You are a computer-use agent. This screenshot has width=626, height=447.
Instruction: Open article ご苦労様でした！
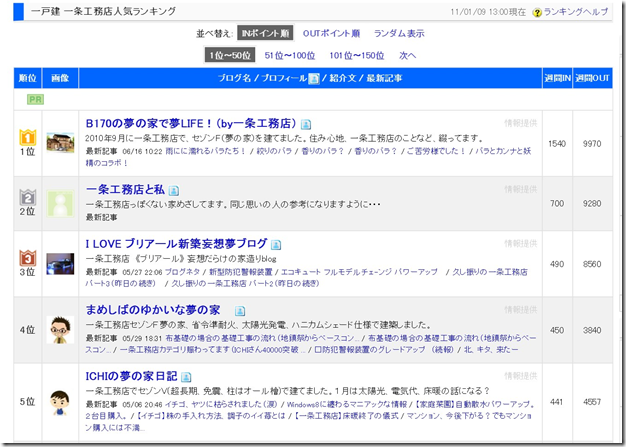pos(436,151)
